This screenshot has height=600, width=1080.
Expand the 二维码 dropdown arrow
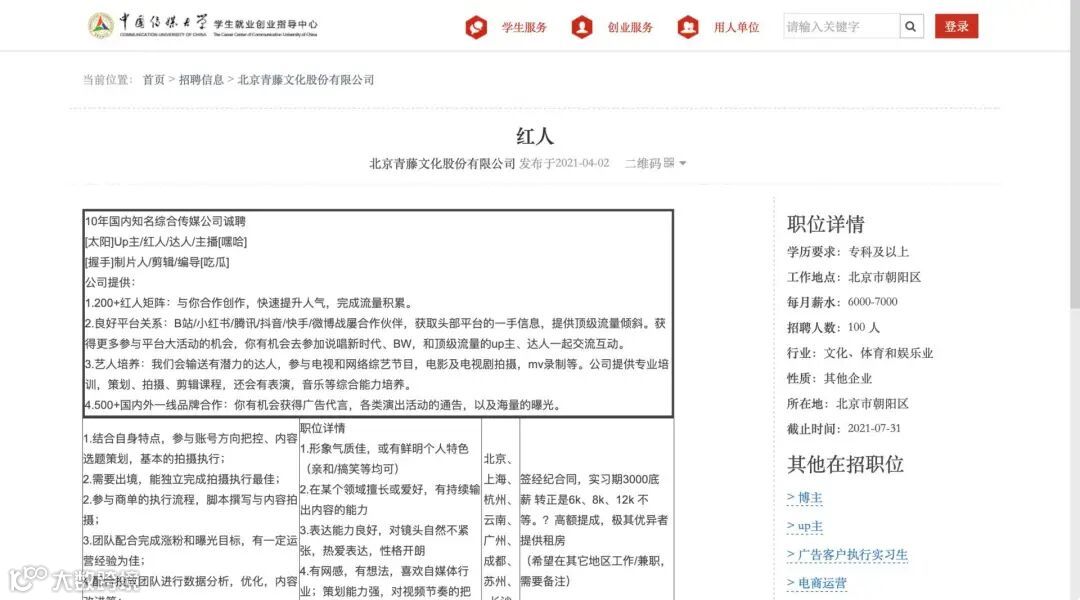point(683,163)
